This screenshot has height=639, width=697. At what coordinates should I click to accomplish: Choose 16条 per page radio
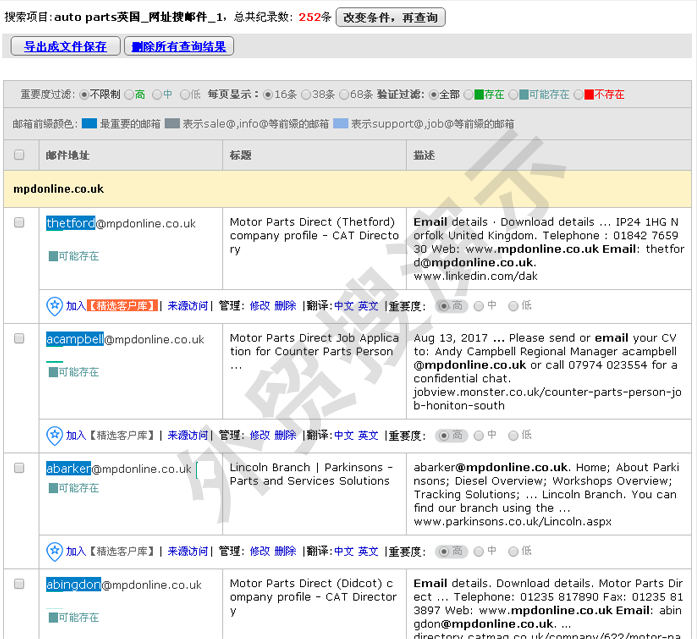pos(268,95)
